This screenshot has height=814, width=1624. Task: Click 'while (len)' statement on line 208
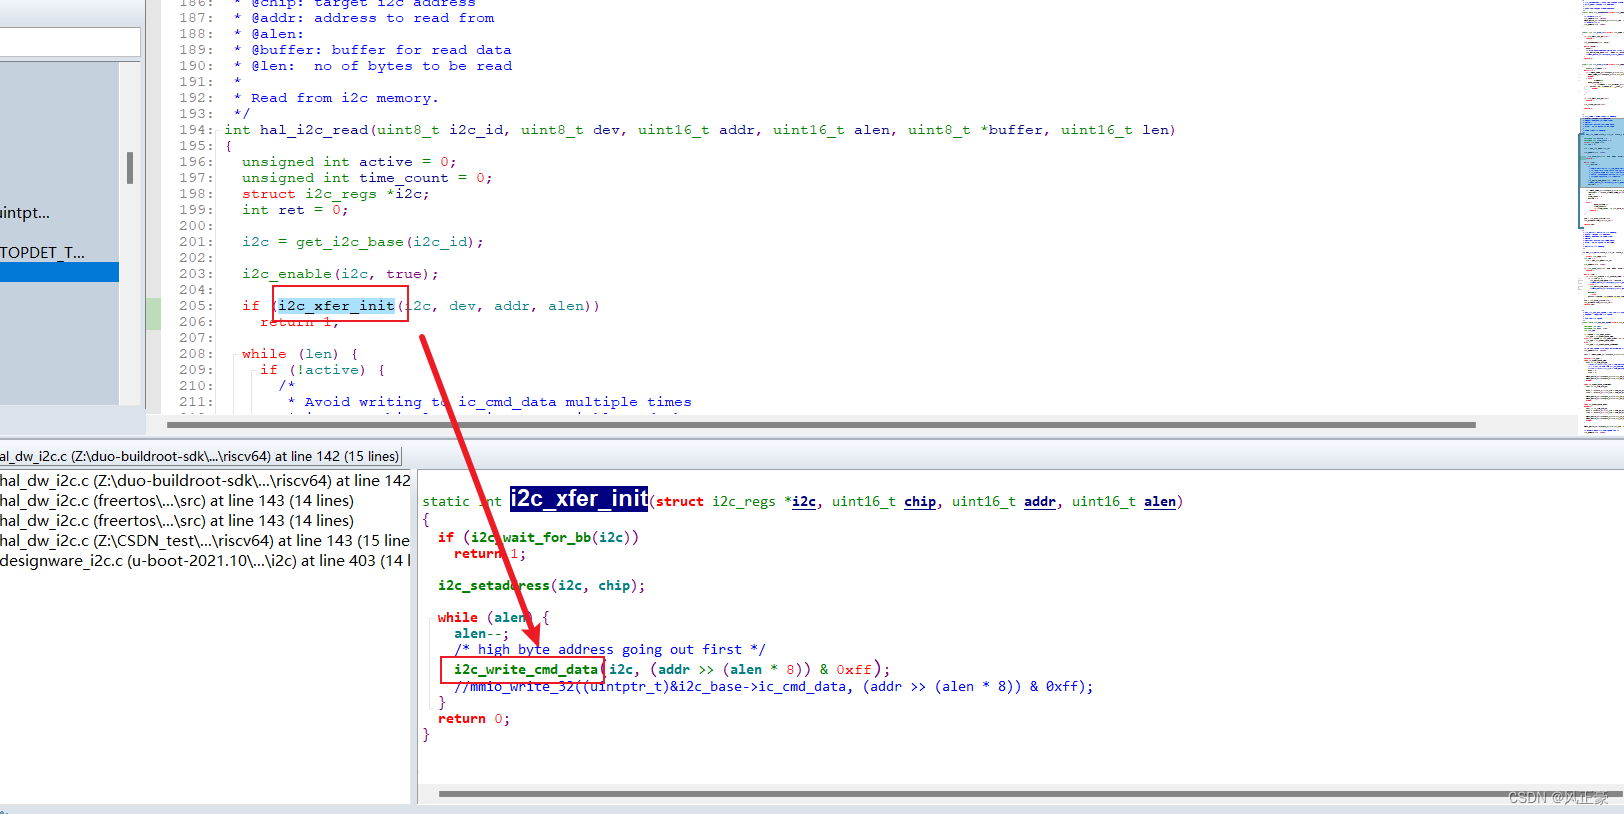point(290,354)
